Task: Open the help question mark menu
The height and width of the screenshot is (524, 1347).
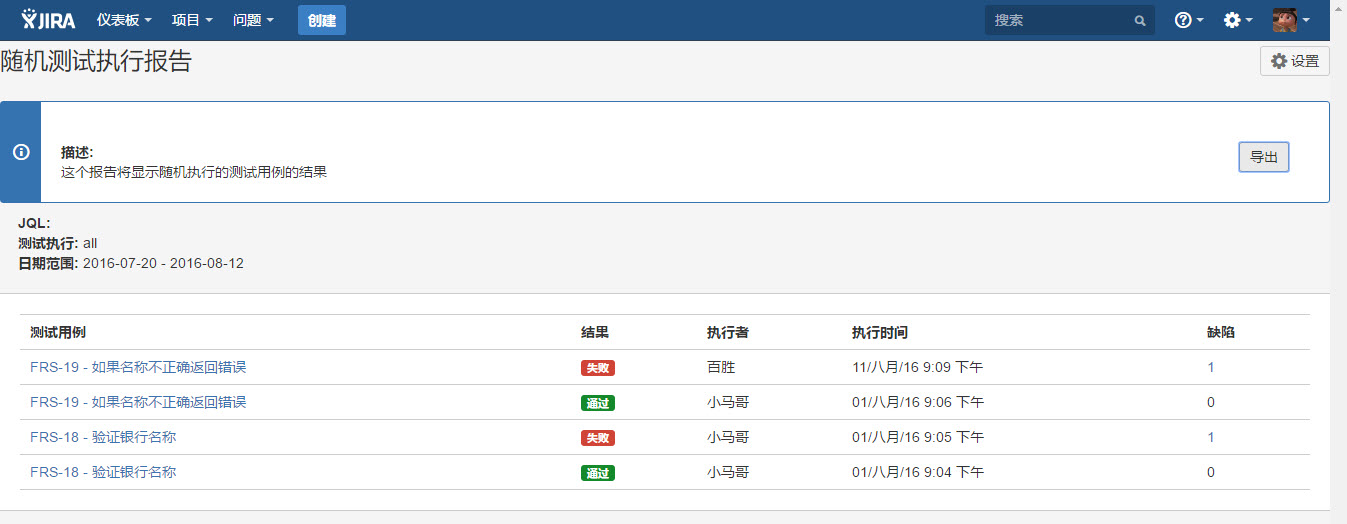Action: (x=1188, y=20)
